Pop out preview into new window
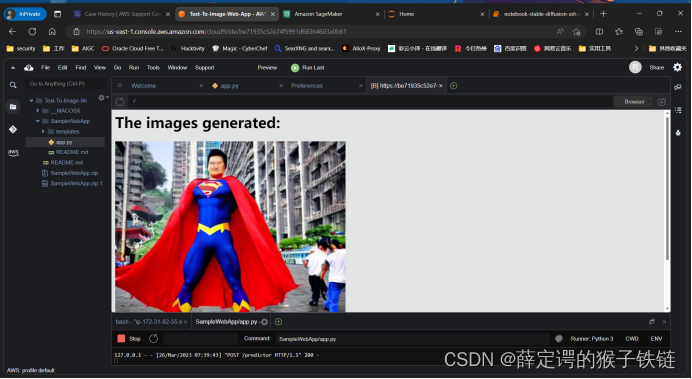The height and width of the screenshot is (379, 692). (x=661, y=102)
